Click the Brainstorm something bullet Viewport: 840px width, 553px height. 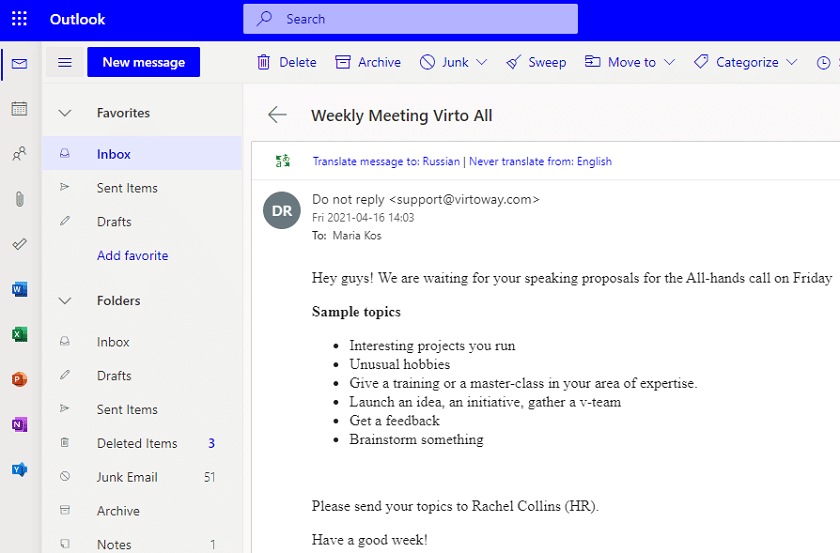(416, 439)
